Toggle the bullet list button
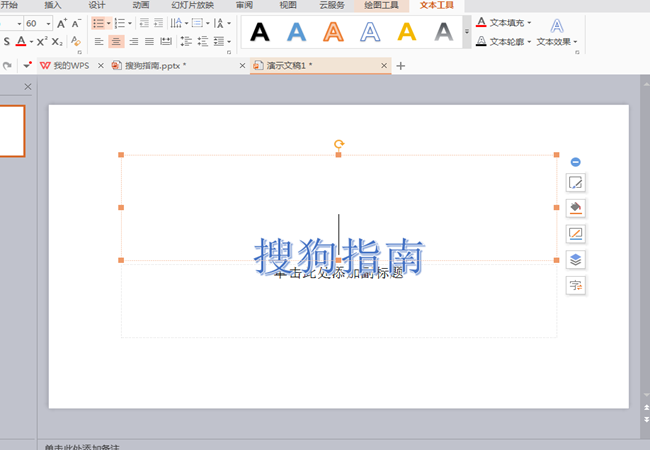650x450 pixels. coord(98,23)
